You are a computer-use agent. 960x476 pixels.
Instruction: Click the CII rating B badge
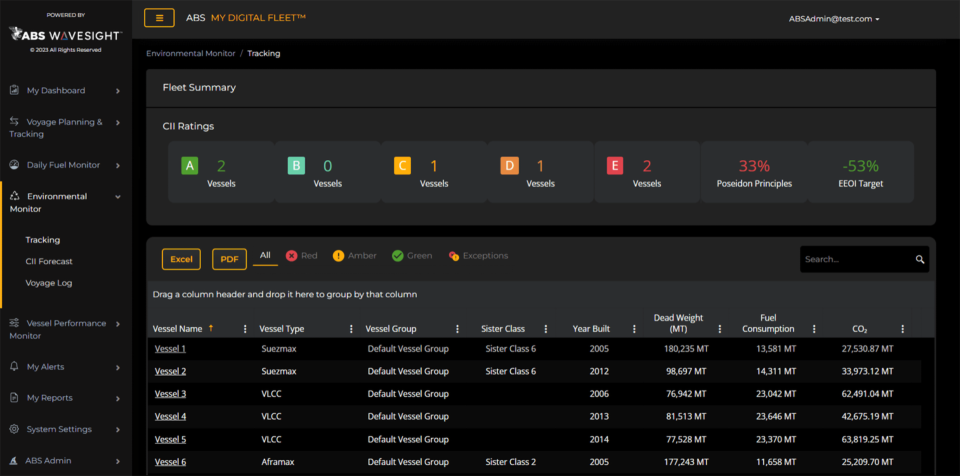coord(296,166)
